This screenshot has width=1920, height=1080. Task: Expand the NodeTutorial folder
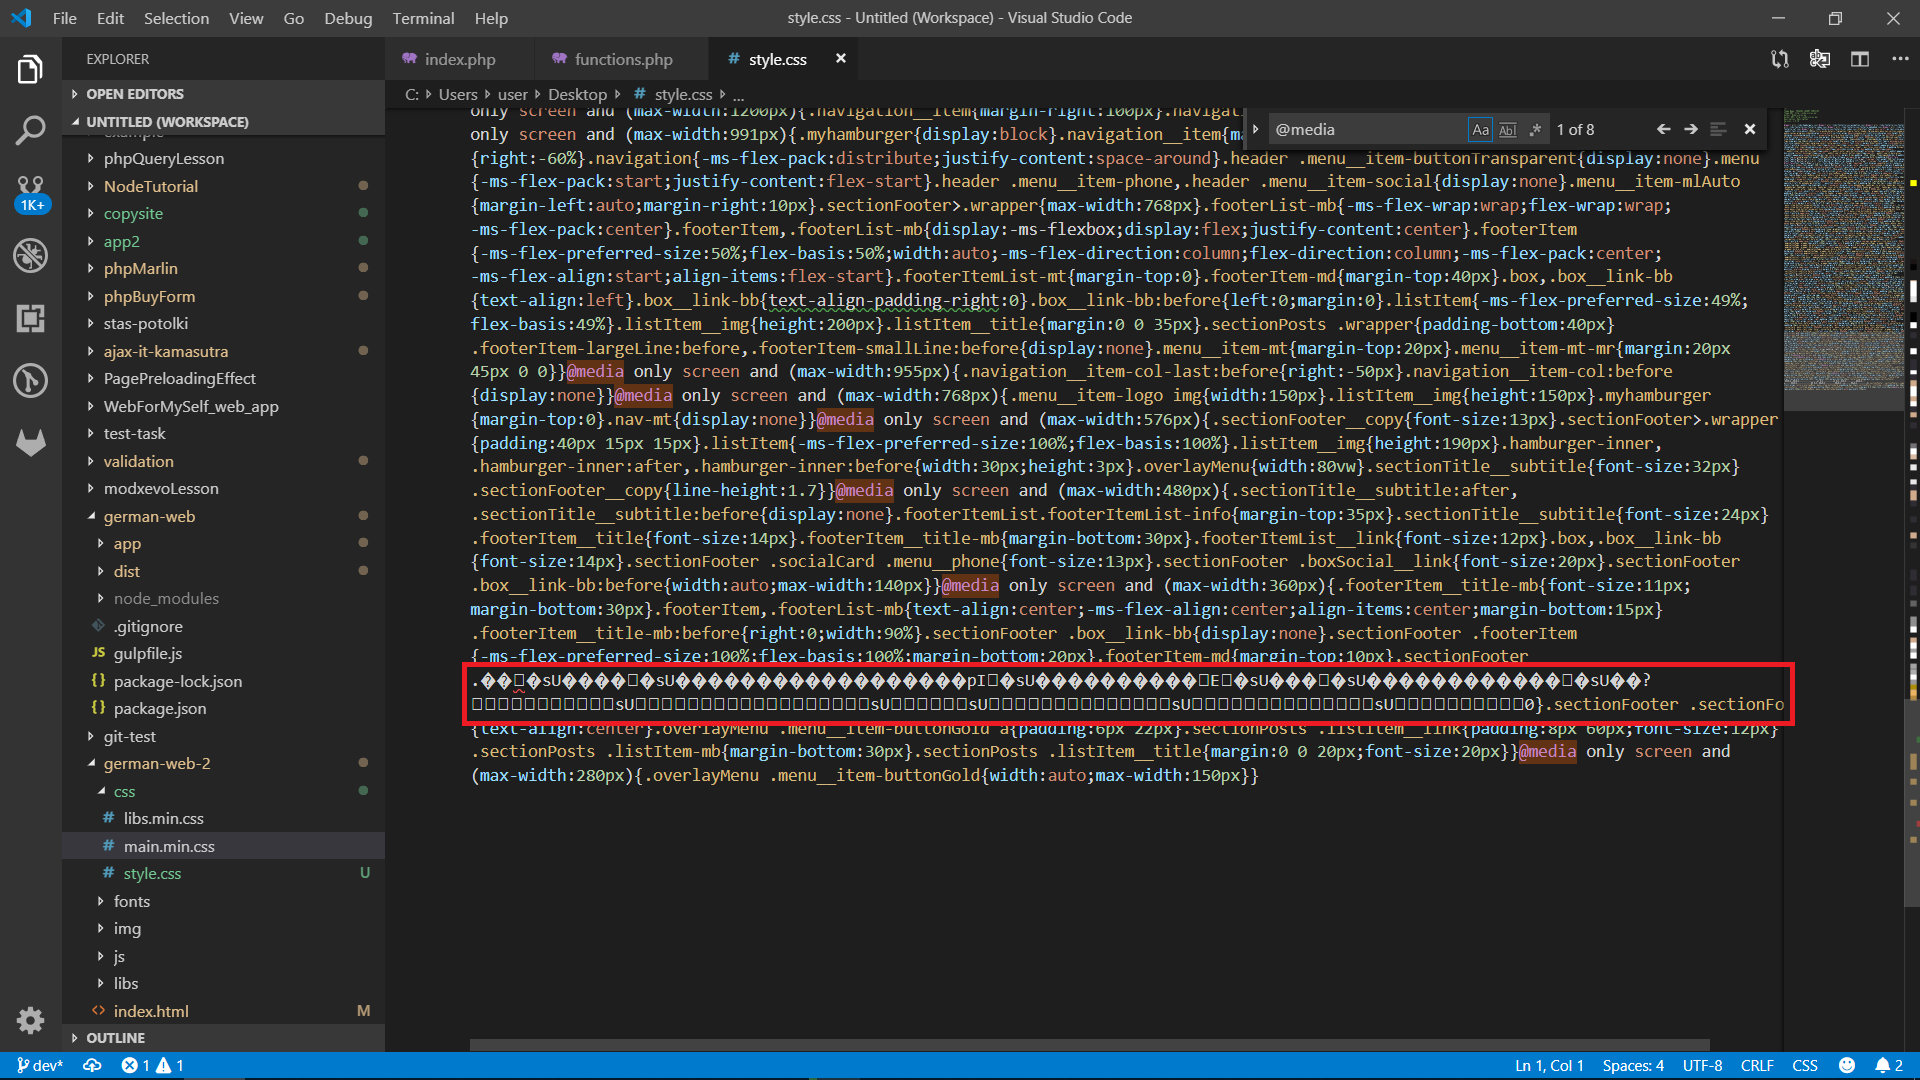(x=224, y=186)
